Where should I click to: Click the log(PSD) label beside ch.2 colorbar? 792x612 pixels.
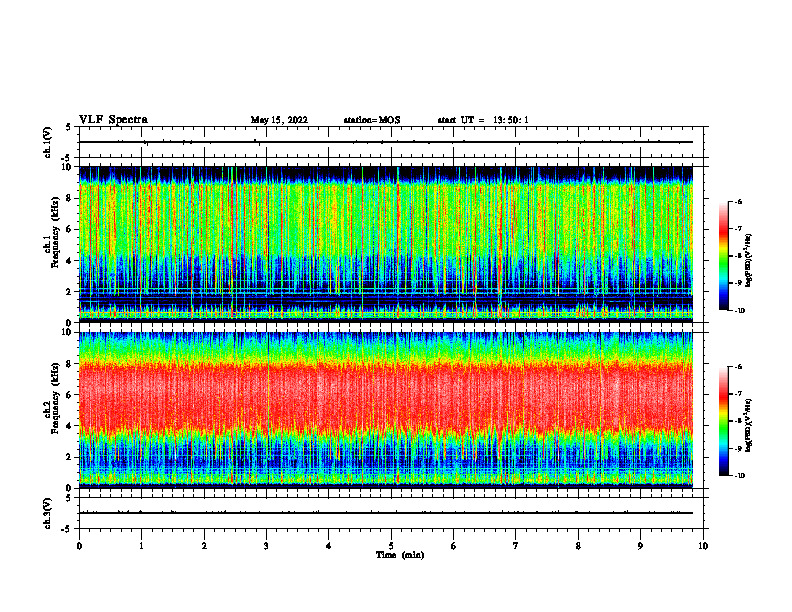coord(748,425)
